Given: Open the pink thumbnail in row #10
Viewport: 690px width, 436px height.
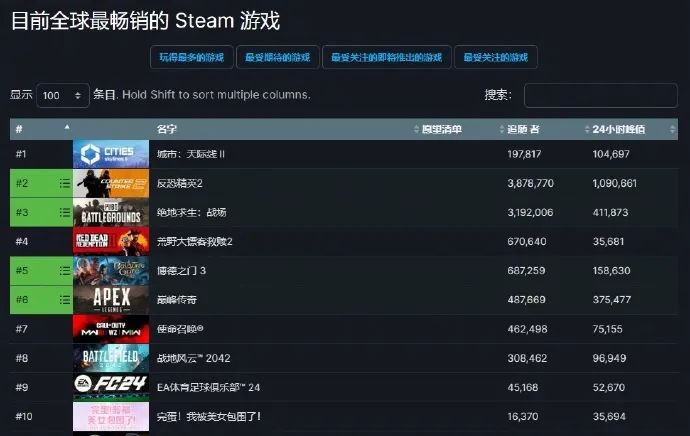Looking at the screenshot, I should 111,416.
